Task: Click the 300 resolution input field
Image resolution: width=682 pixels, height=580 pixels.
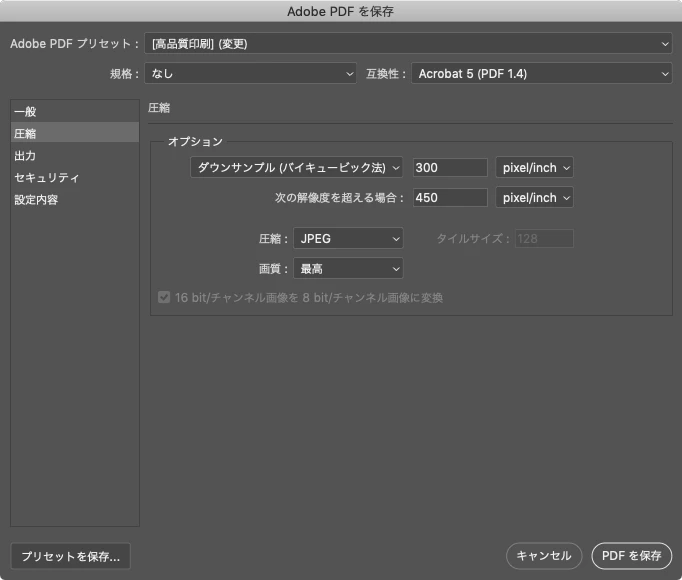Action: [x=450, y=168]
